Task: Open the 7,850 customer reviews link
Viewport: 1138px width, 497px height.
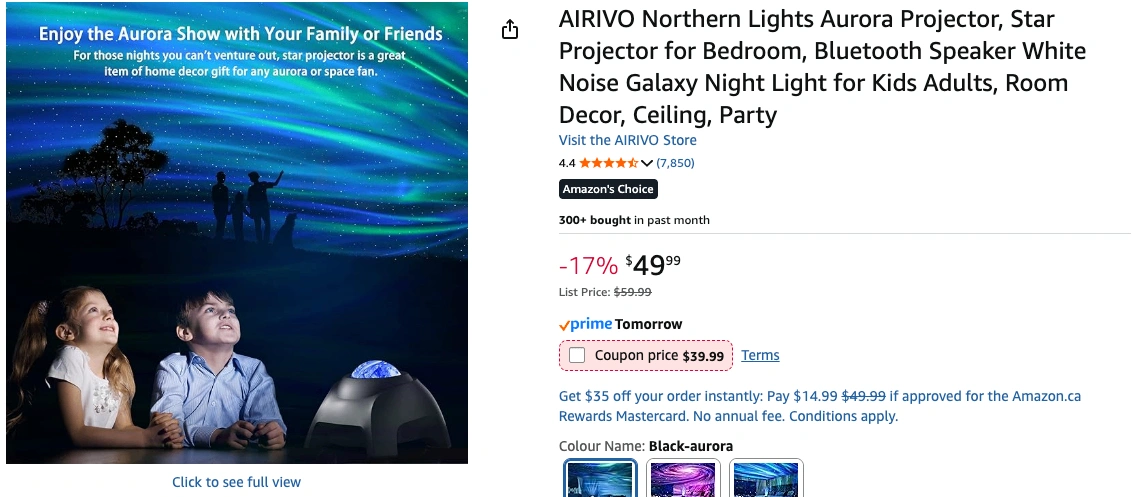Action: point(675,163)
